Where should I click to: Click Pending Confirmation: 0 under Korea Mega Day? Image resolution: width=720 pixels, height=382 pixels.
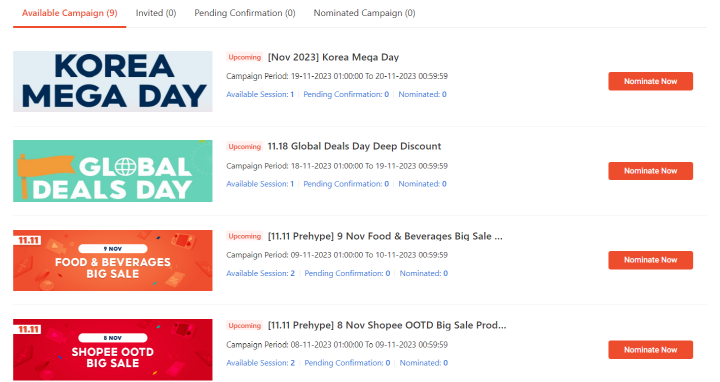coord(346,94)
